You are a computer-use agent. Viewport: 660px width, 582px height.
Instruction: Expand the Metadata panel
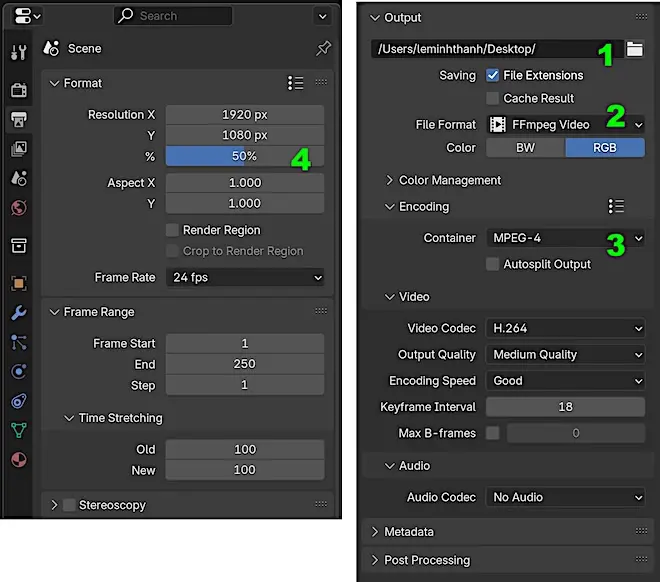(x=375, y=532)
